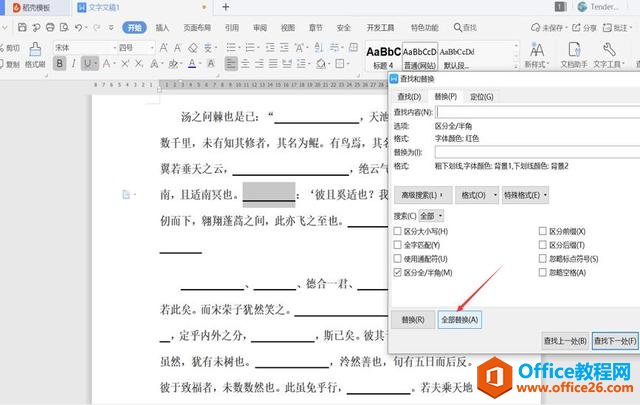Open the References ribbon tab
The height and width of the screenshot is (405, 640).
[x=232, y=28]
